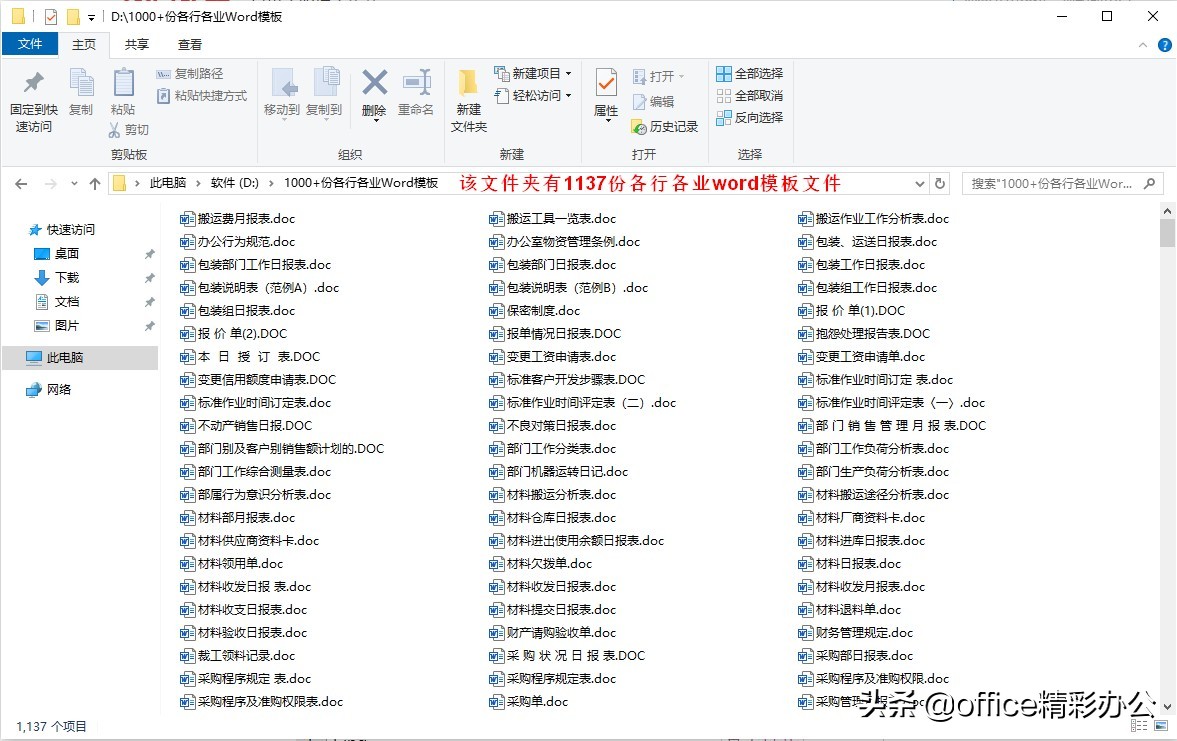
Task: Click the Quick Access Toolbar dropdown arrow
Action: (x=91, y=17)
